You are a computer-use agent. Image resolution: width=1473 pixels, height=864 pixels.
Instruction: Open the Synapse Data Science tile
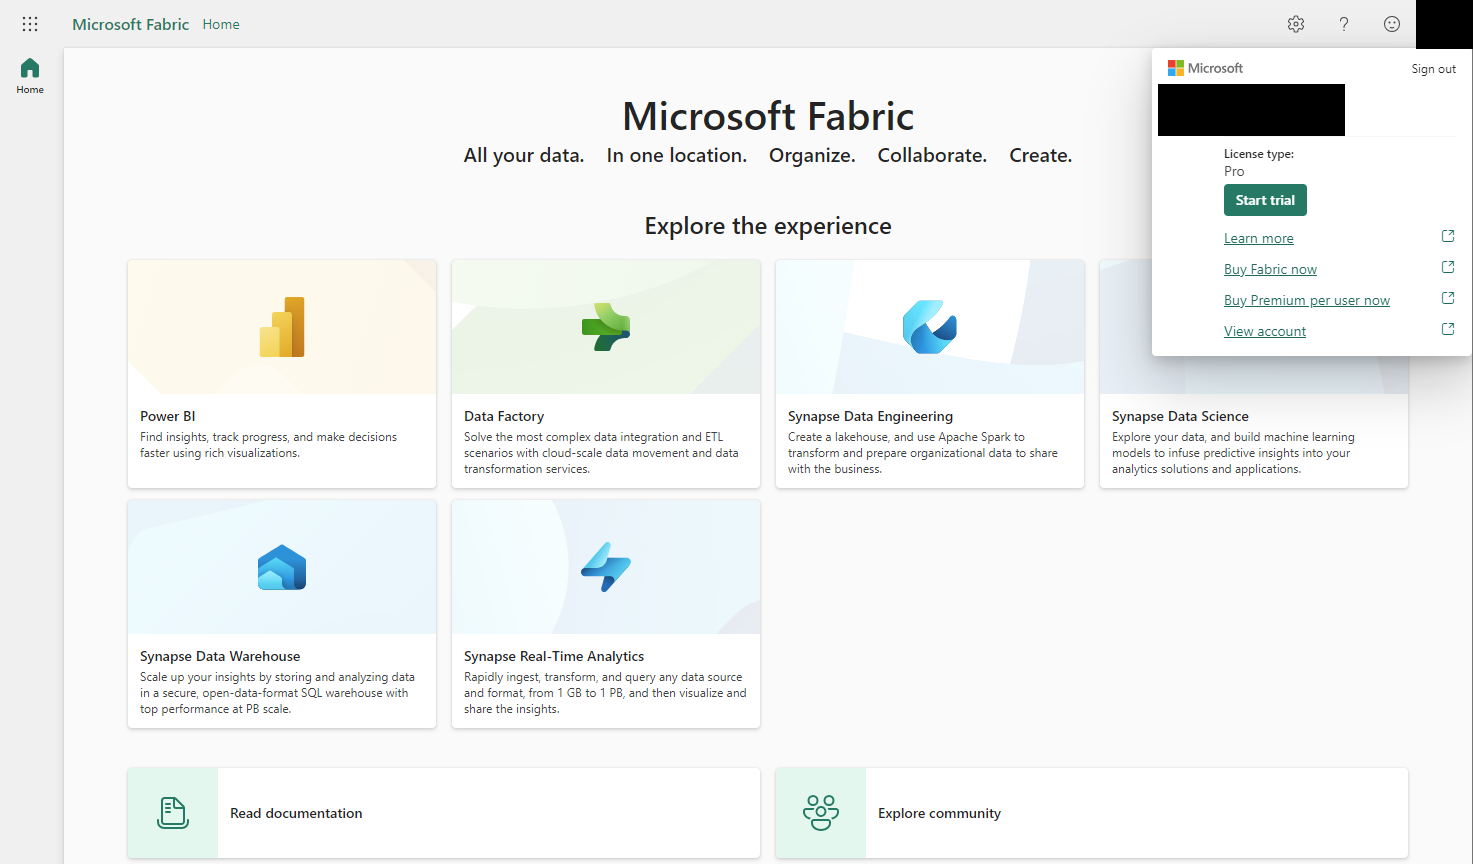1253,440
